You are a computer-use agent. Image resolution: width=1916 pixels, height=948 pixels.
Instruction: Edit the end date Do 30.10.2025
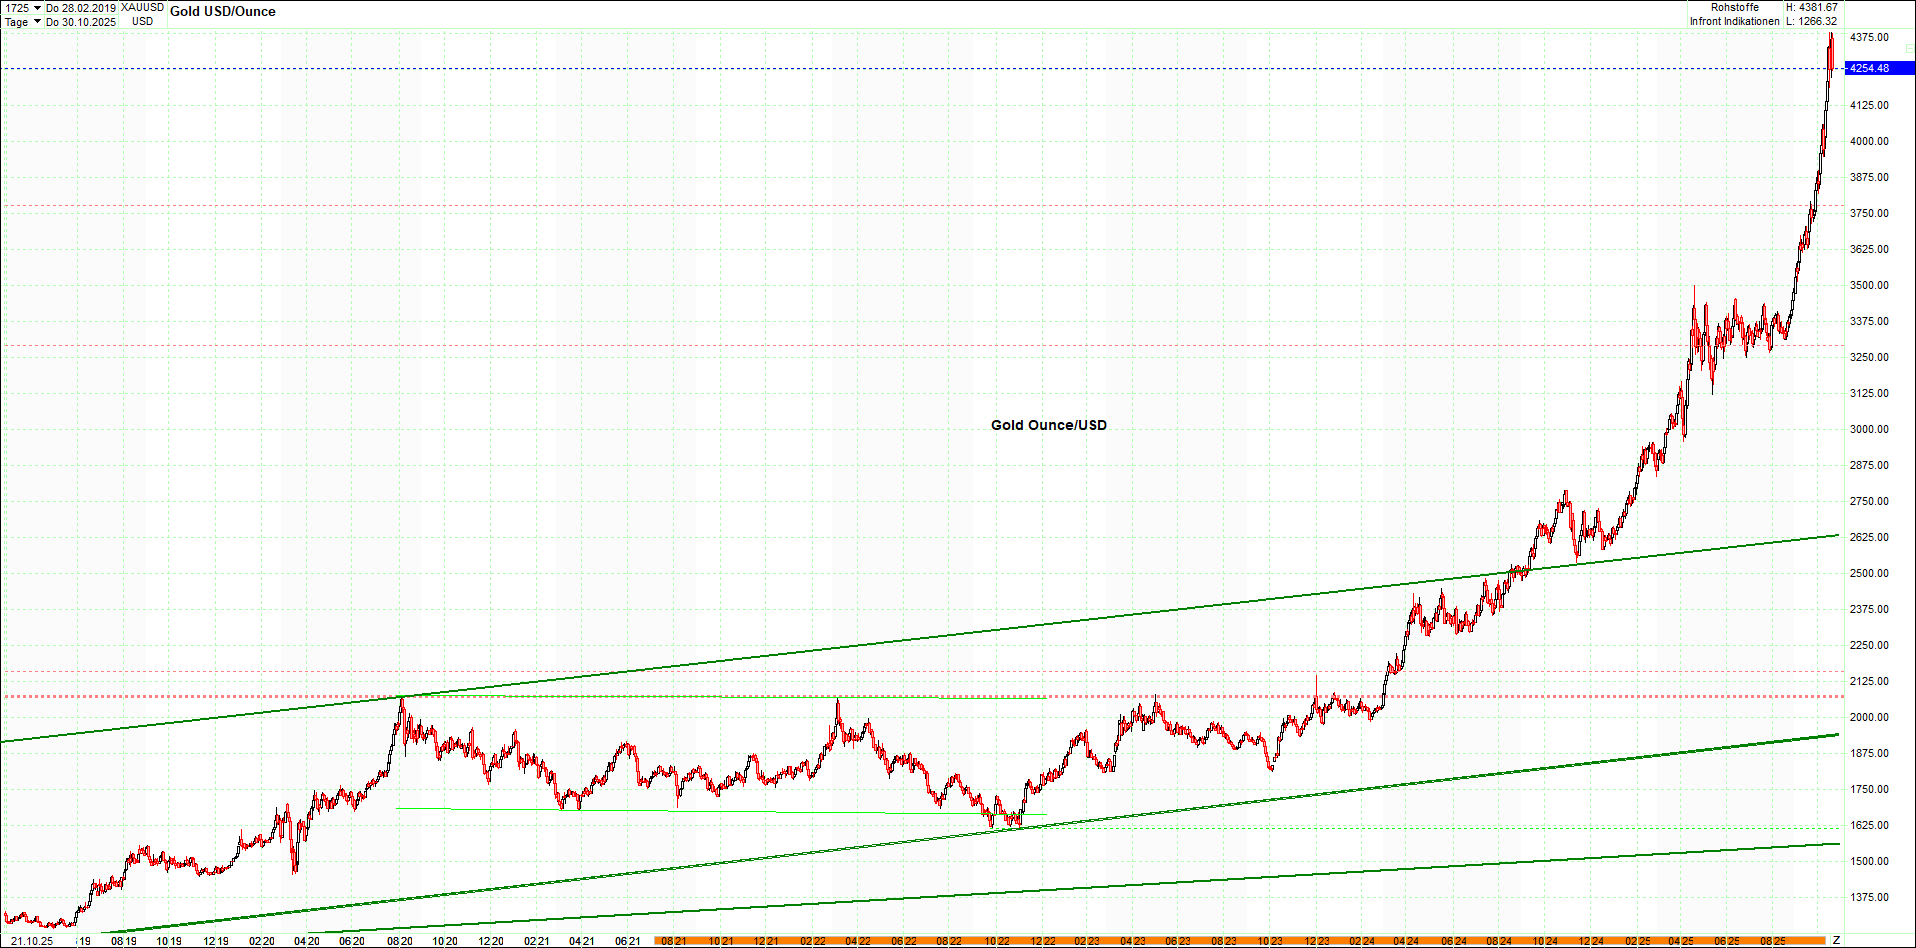pyautogui.click(x=82, y=22)
